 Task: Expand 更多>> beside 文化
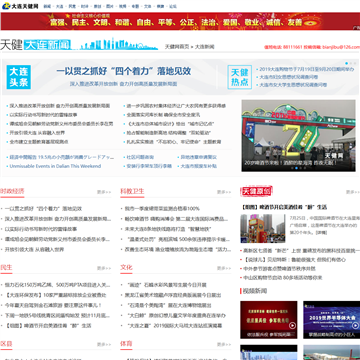(x=224, y=268)
